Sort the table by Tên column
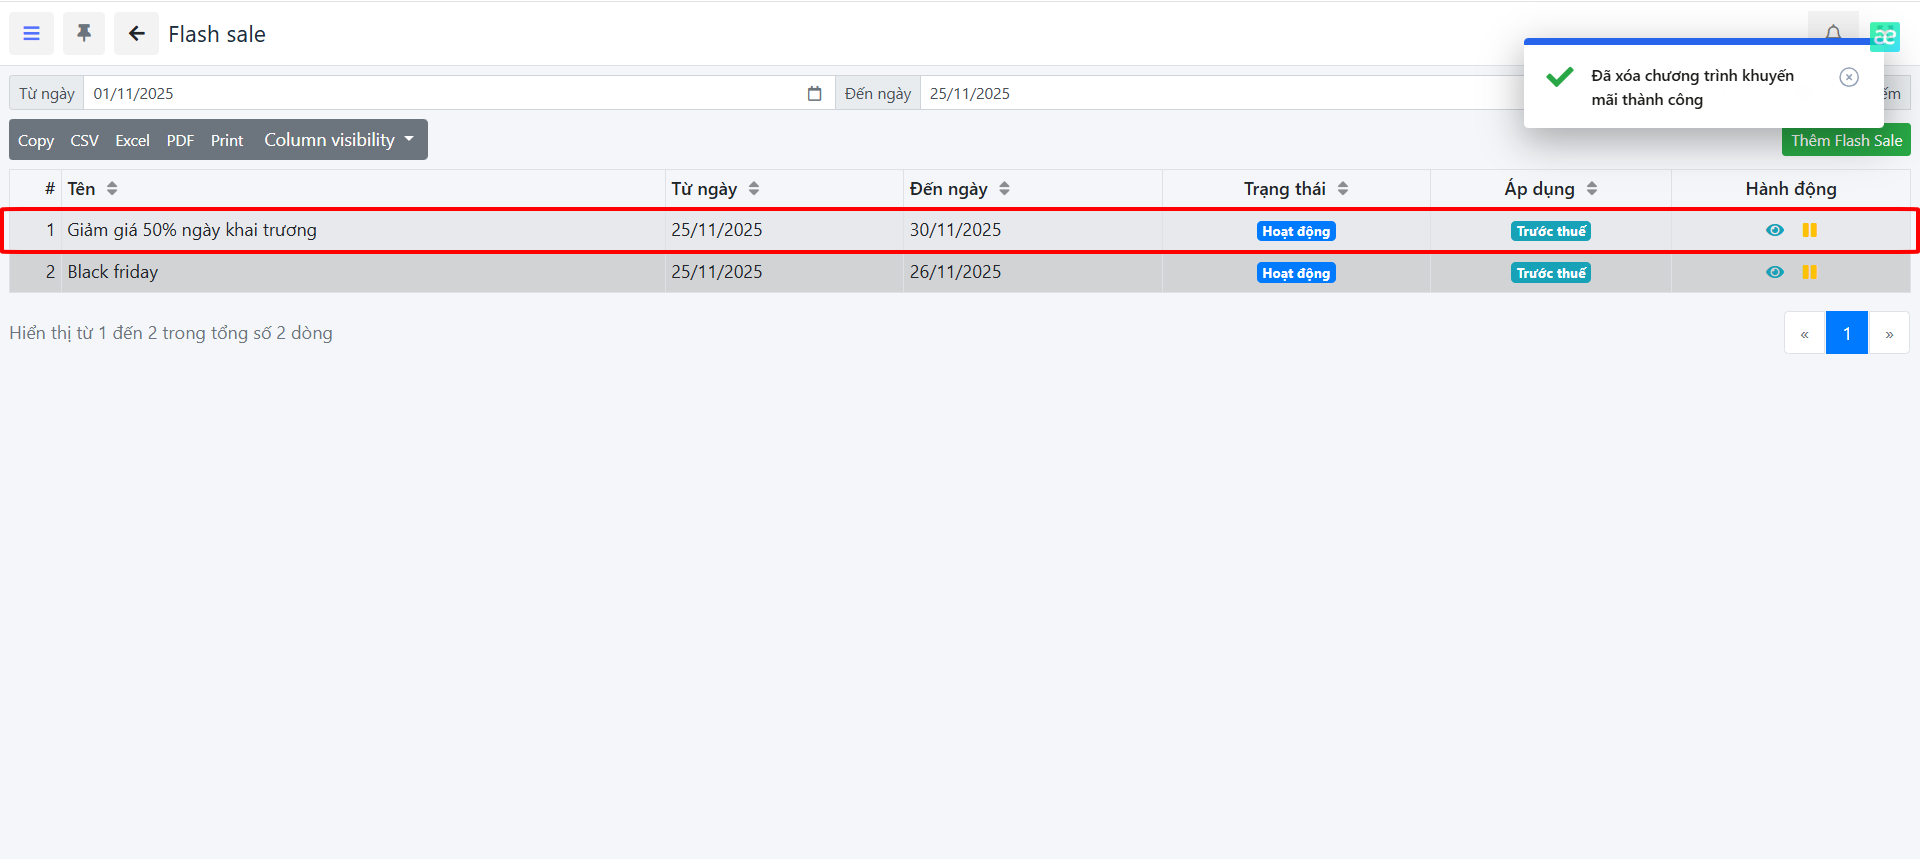The height and width of the screenshot is (859, 1920). pyautogui.click(x=112, y=189)
